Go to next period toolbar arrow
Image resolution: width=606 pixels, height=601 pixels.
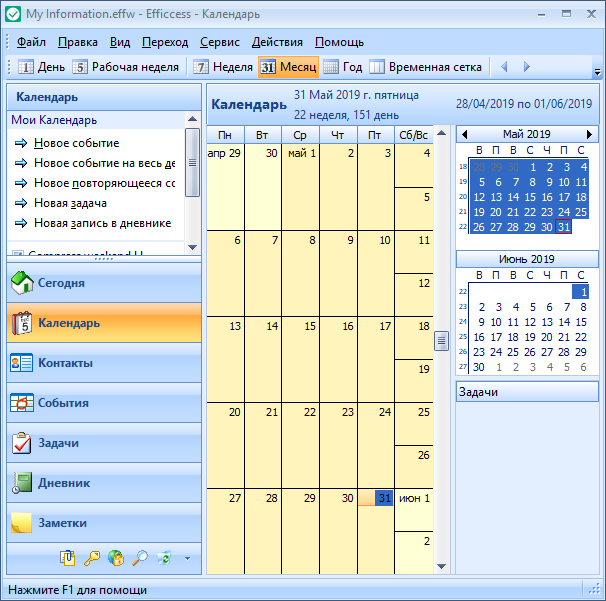(526, 67)
